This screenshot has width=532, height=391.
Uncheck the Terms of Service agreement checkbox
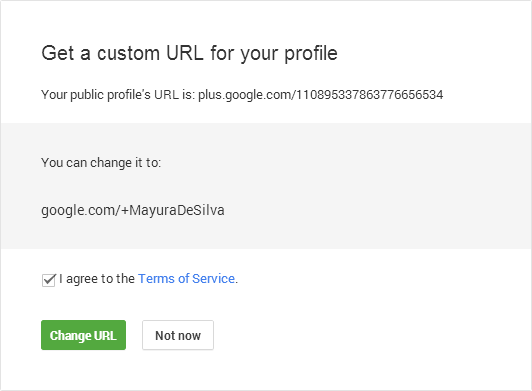(49, 280)
